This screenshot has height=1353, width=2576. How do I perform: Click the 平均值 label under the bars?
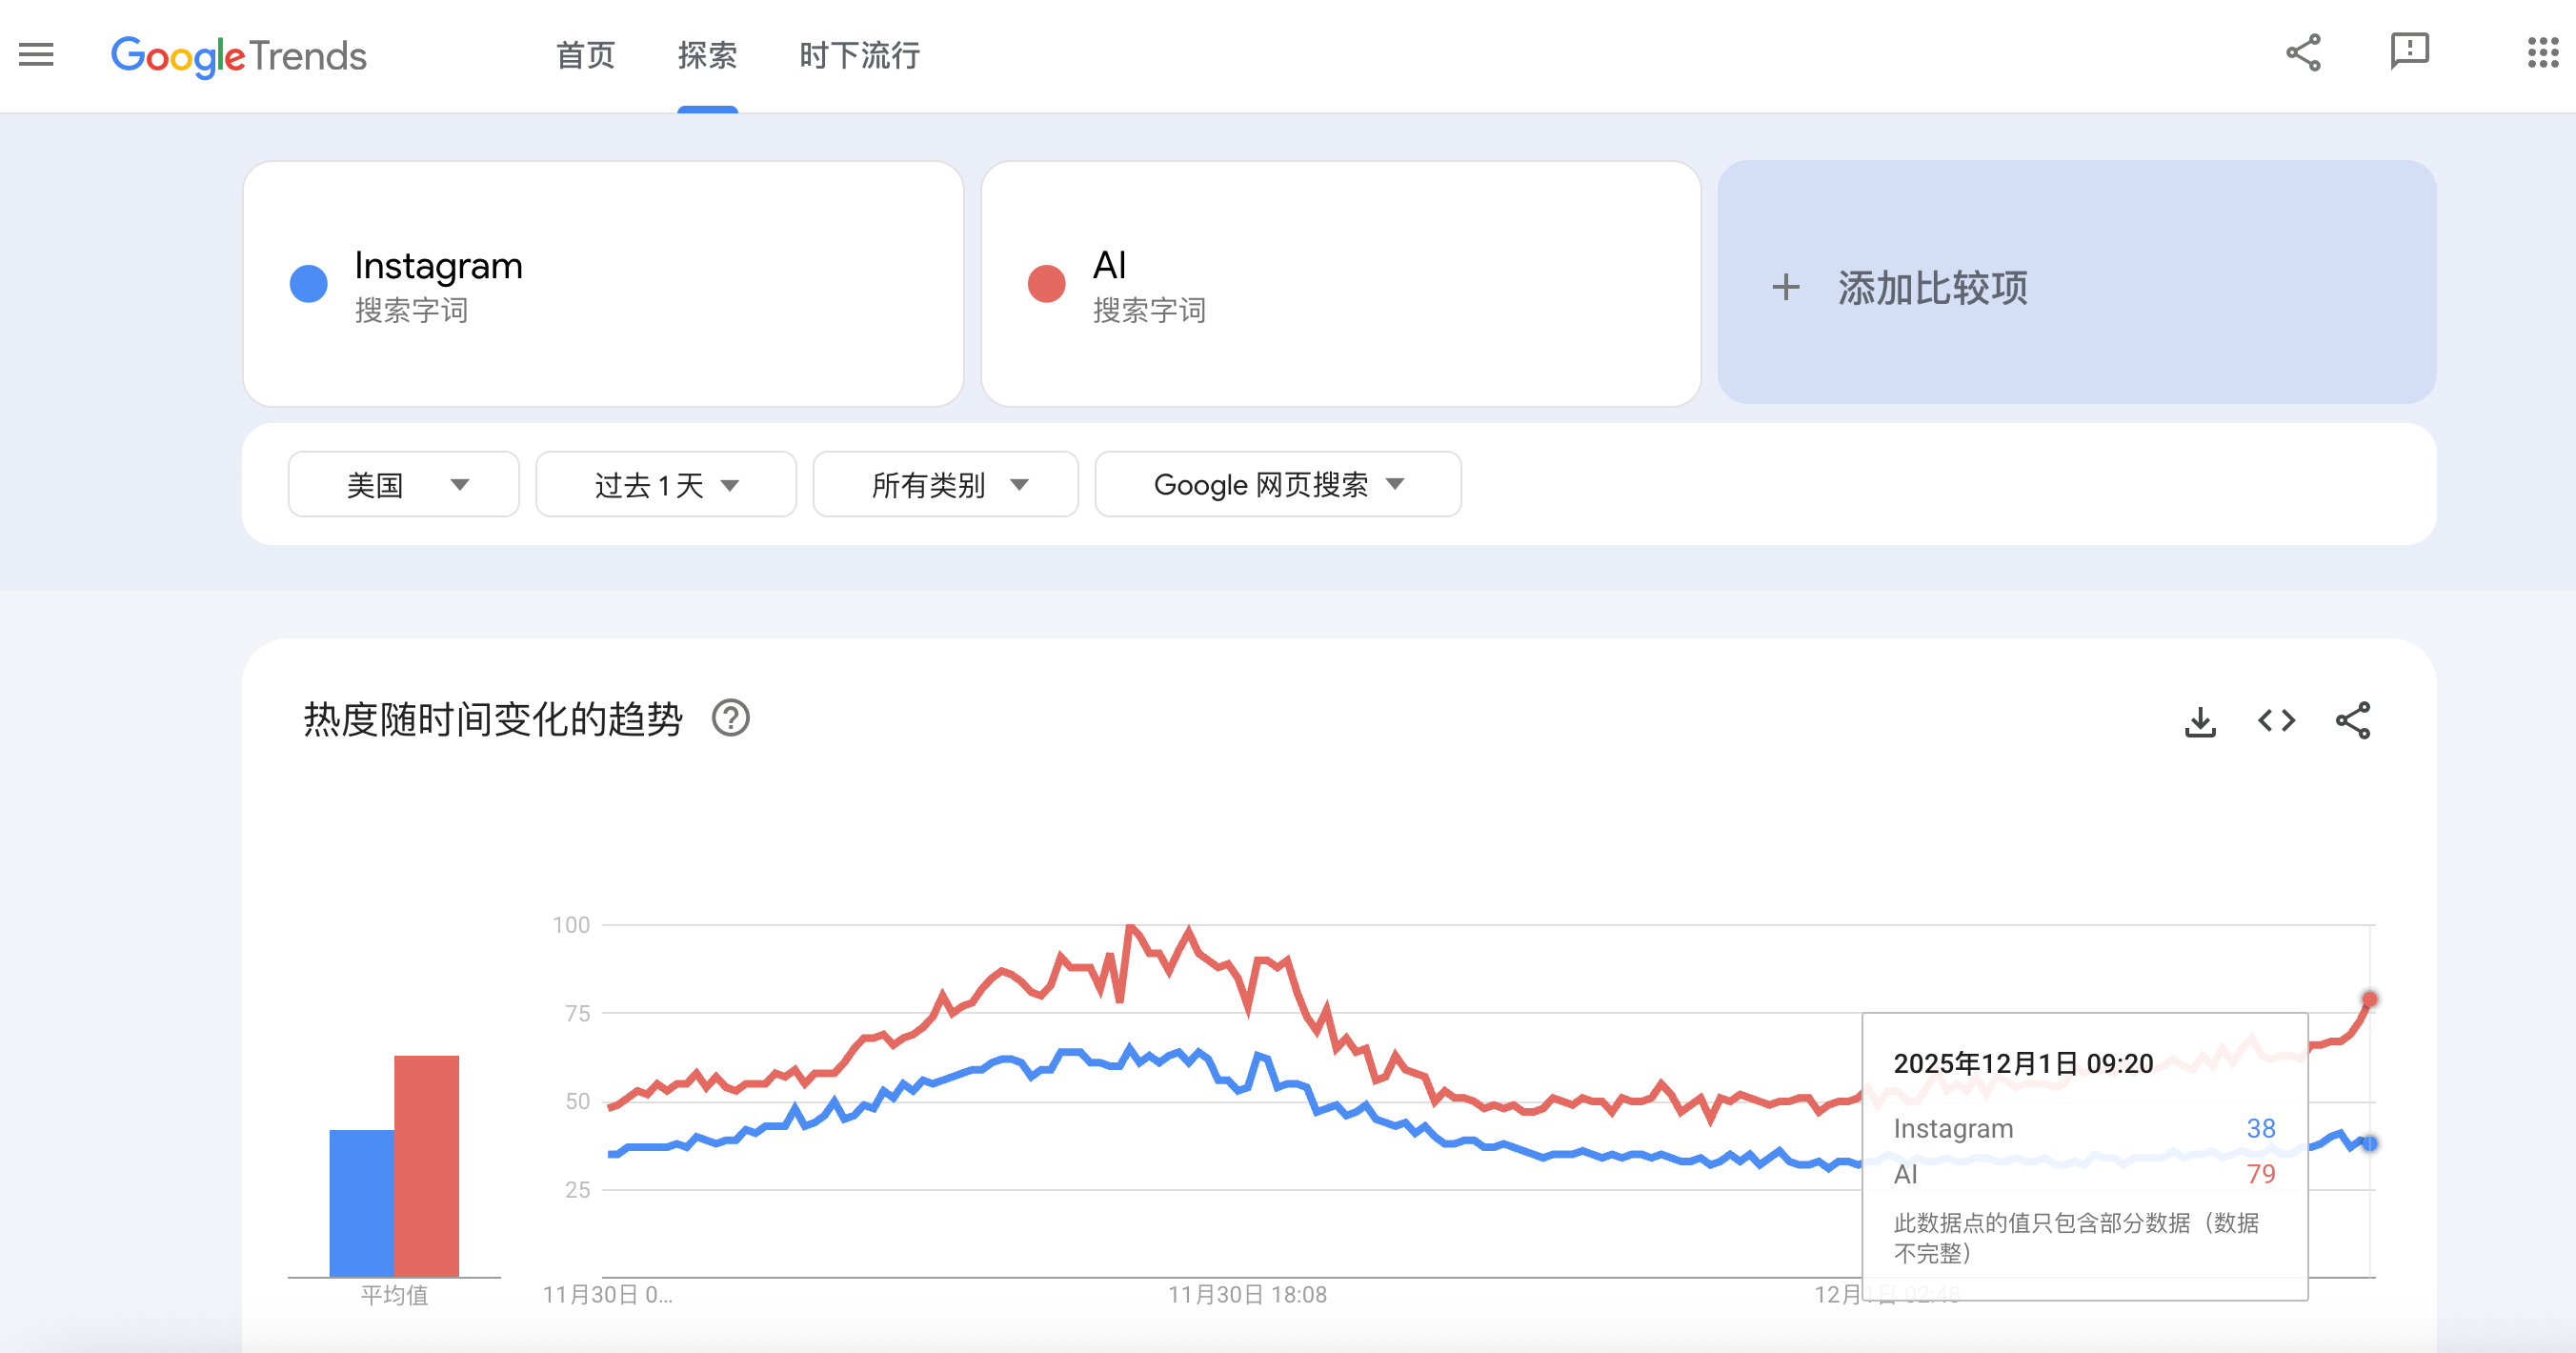[x=394, y=1295]
